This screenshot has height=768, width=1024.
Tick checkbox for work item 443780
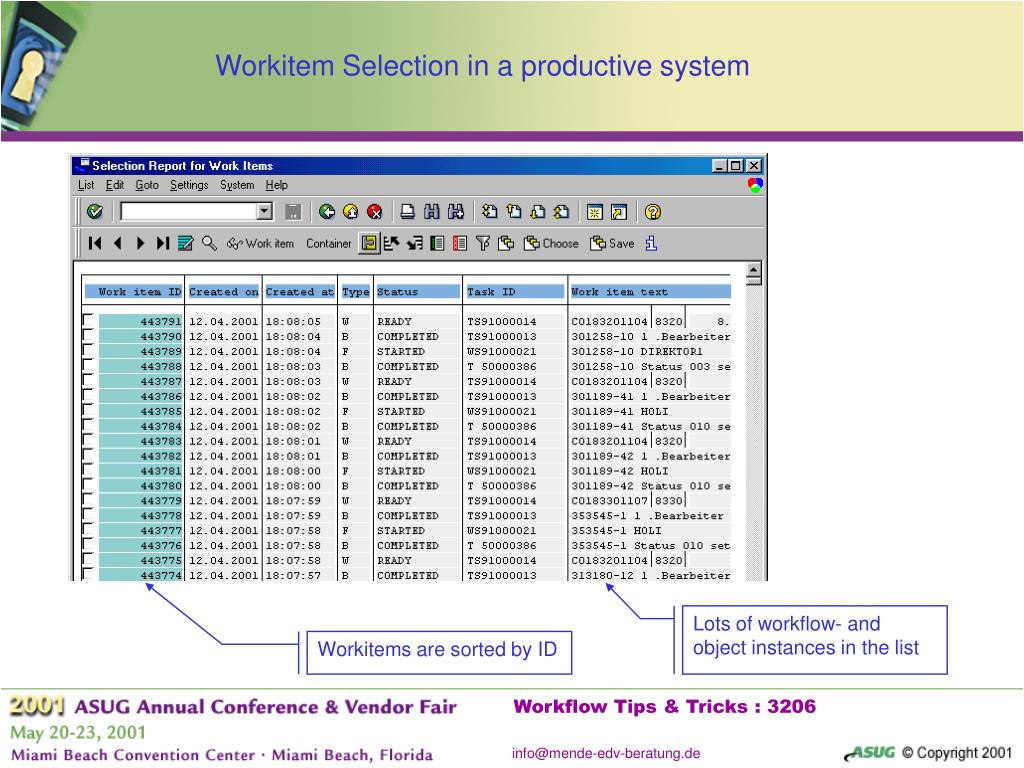[x=88, y=485]
